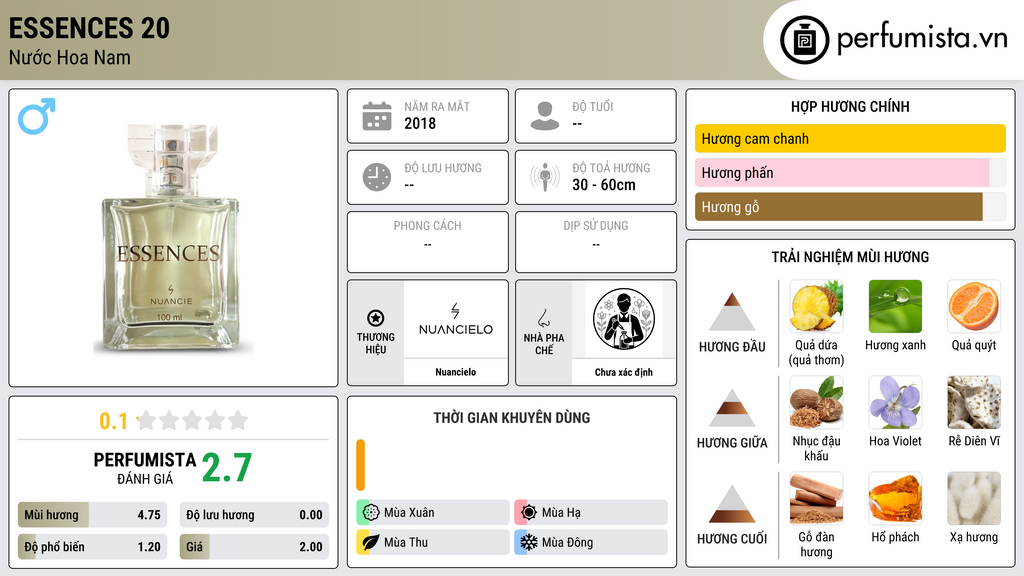Click the green 2.7 Perfumista score
The height and width of the screenshot is (576, 1024).
pos(227,468)
